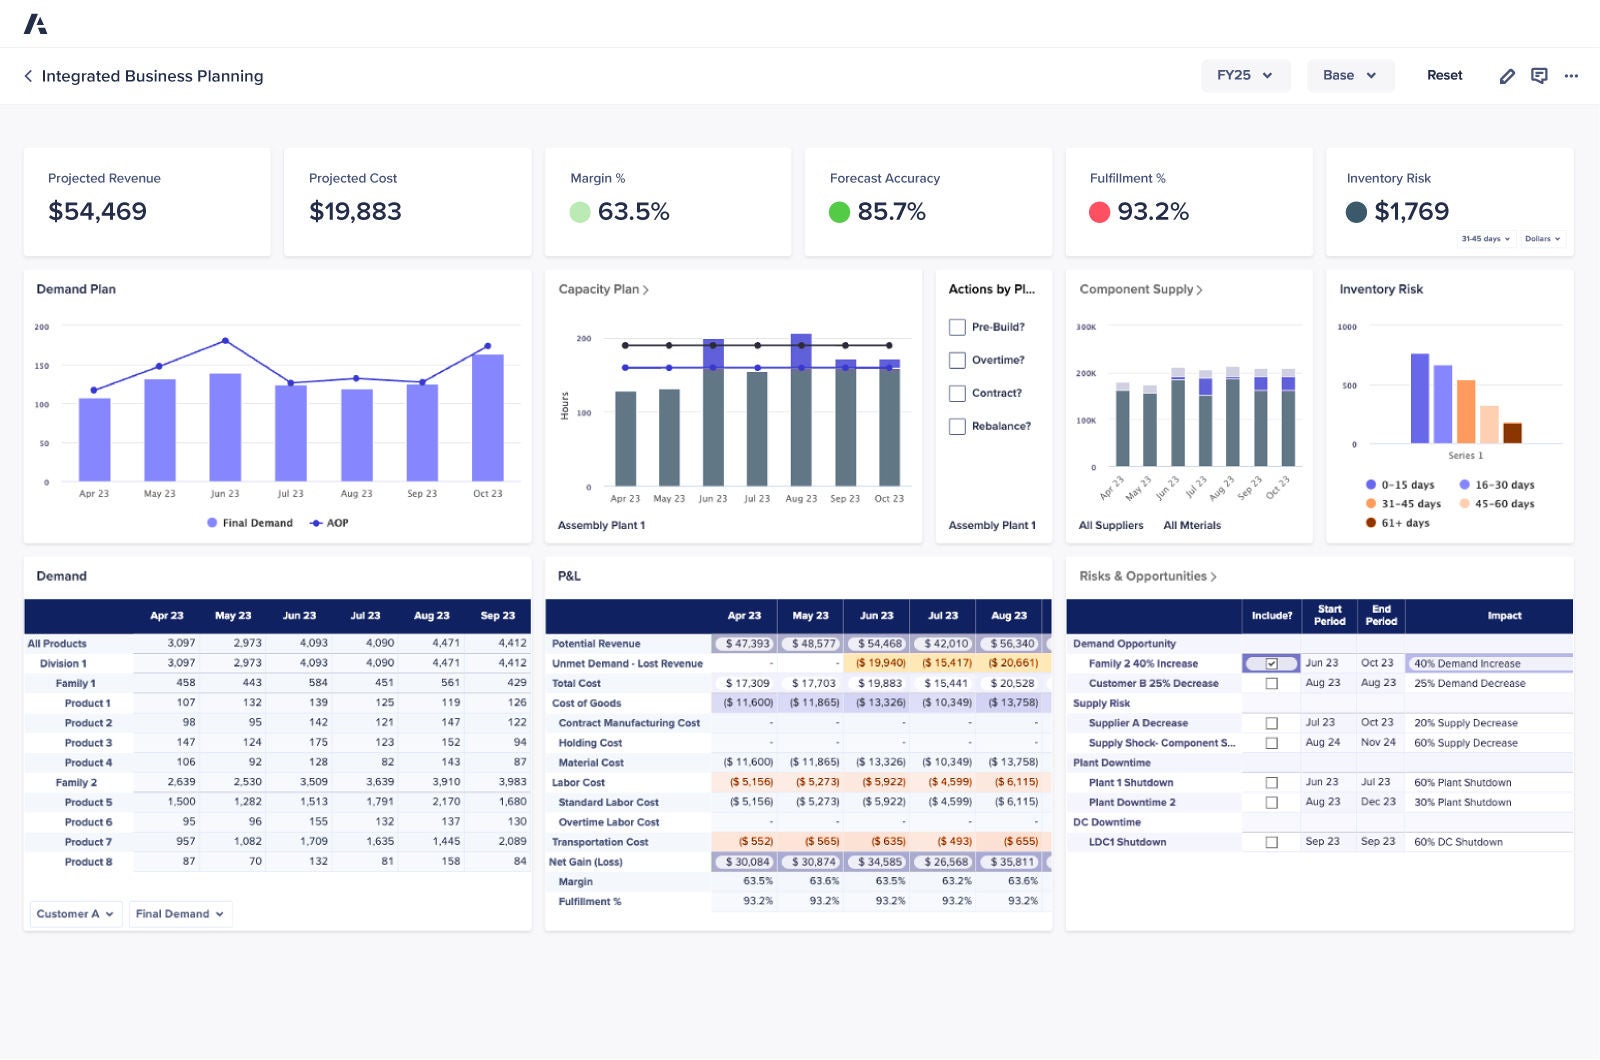Click the 0–15 days legend dot in Inventory Risk
This screenshot has width=1600, height=1060.
(1369, 484)
